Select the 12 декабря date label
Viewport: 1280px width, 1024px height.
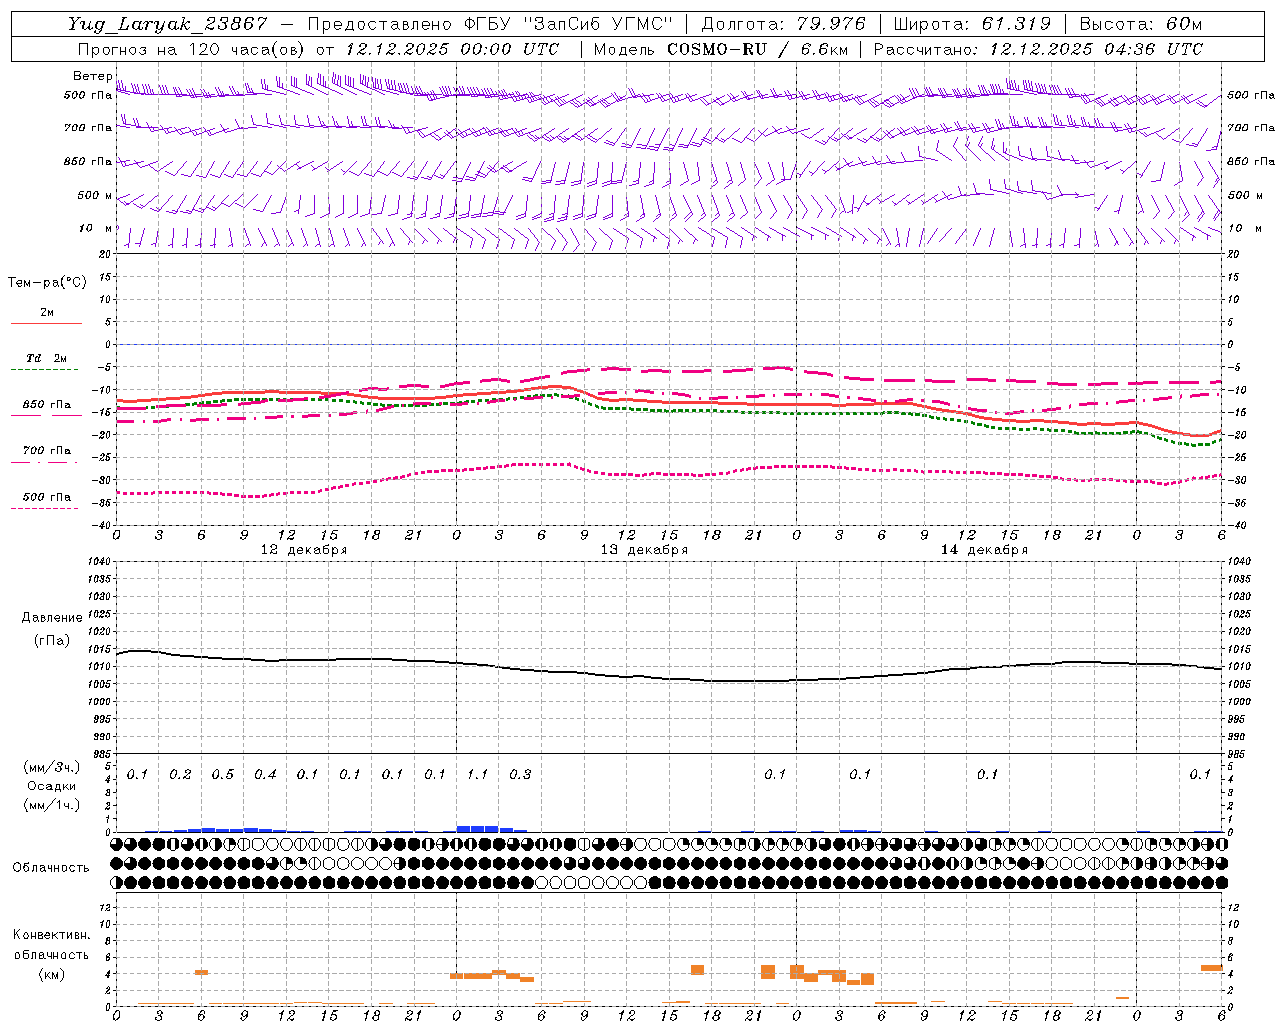[304, 550]
